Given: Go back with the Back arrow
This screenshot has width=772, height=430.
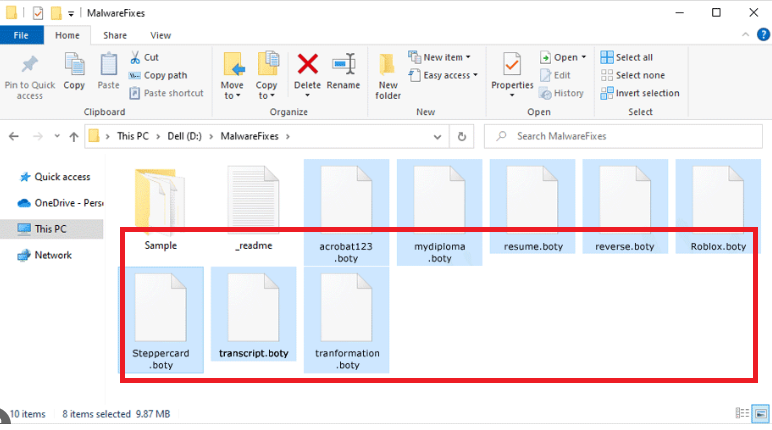Looking at the screenshot, I should [x=14, y=136].
